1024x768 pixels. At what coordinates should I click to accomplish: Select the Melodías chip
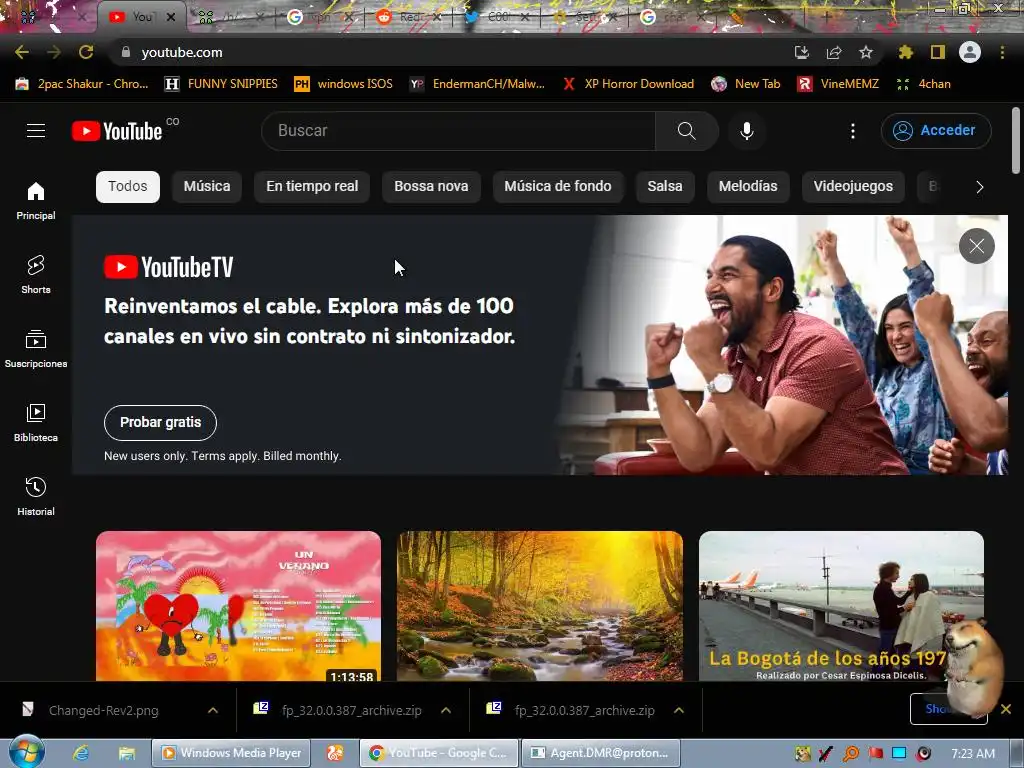coord(748,187)
